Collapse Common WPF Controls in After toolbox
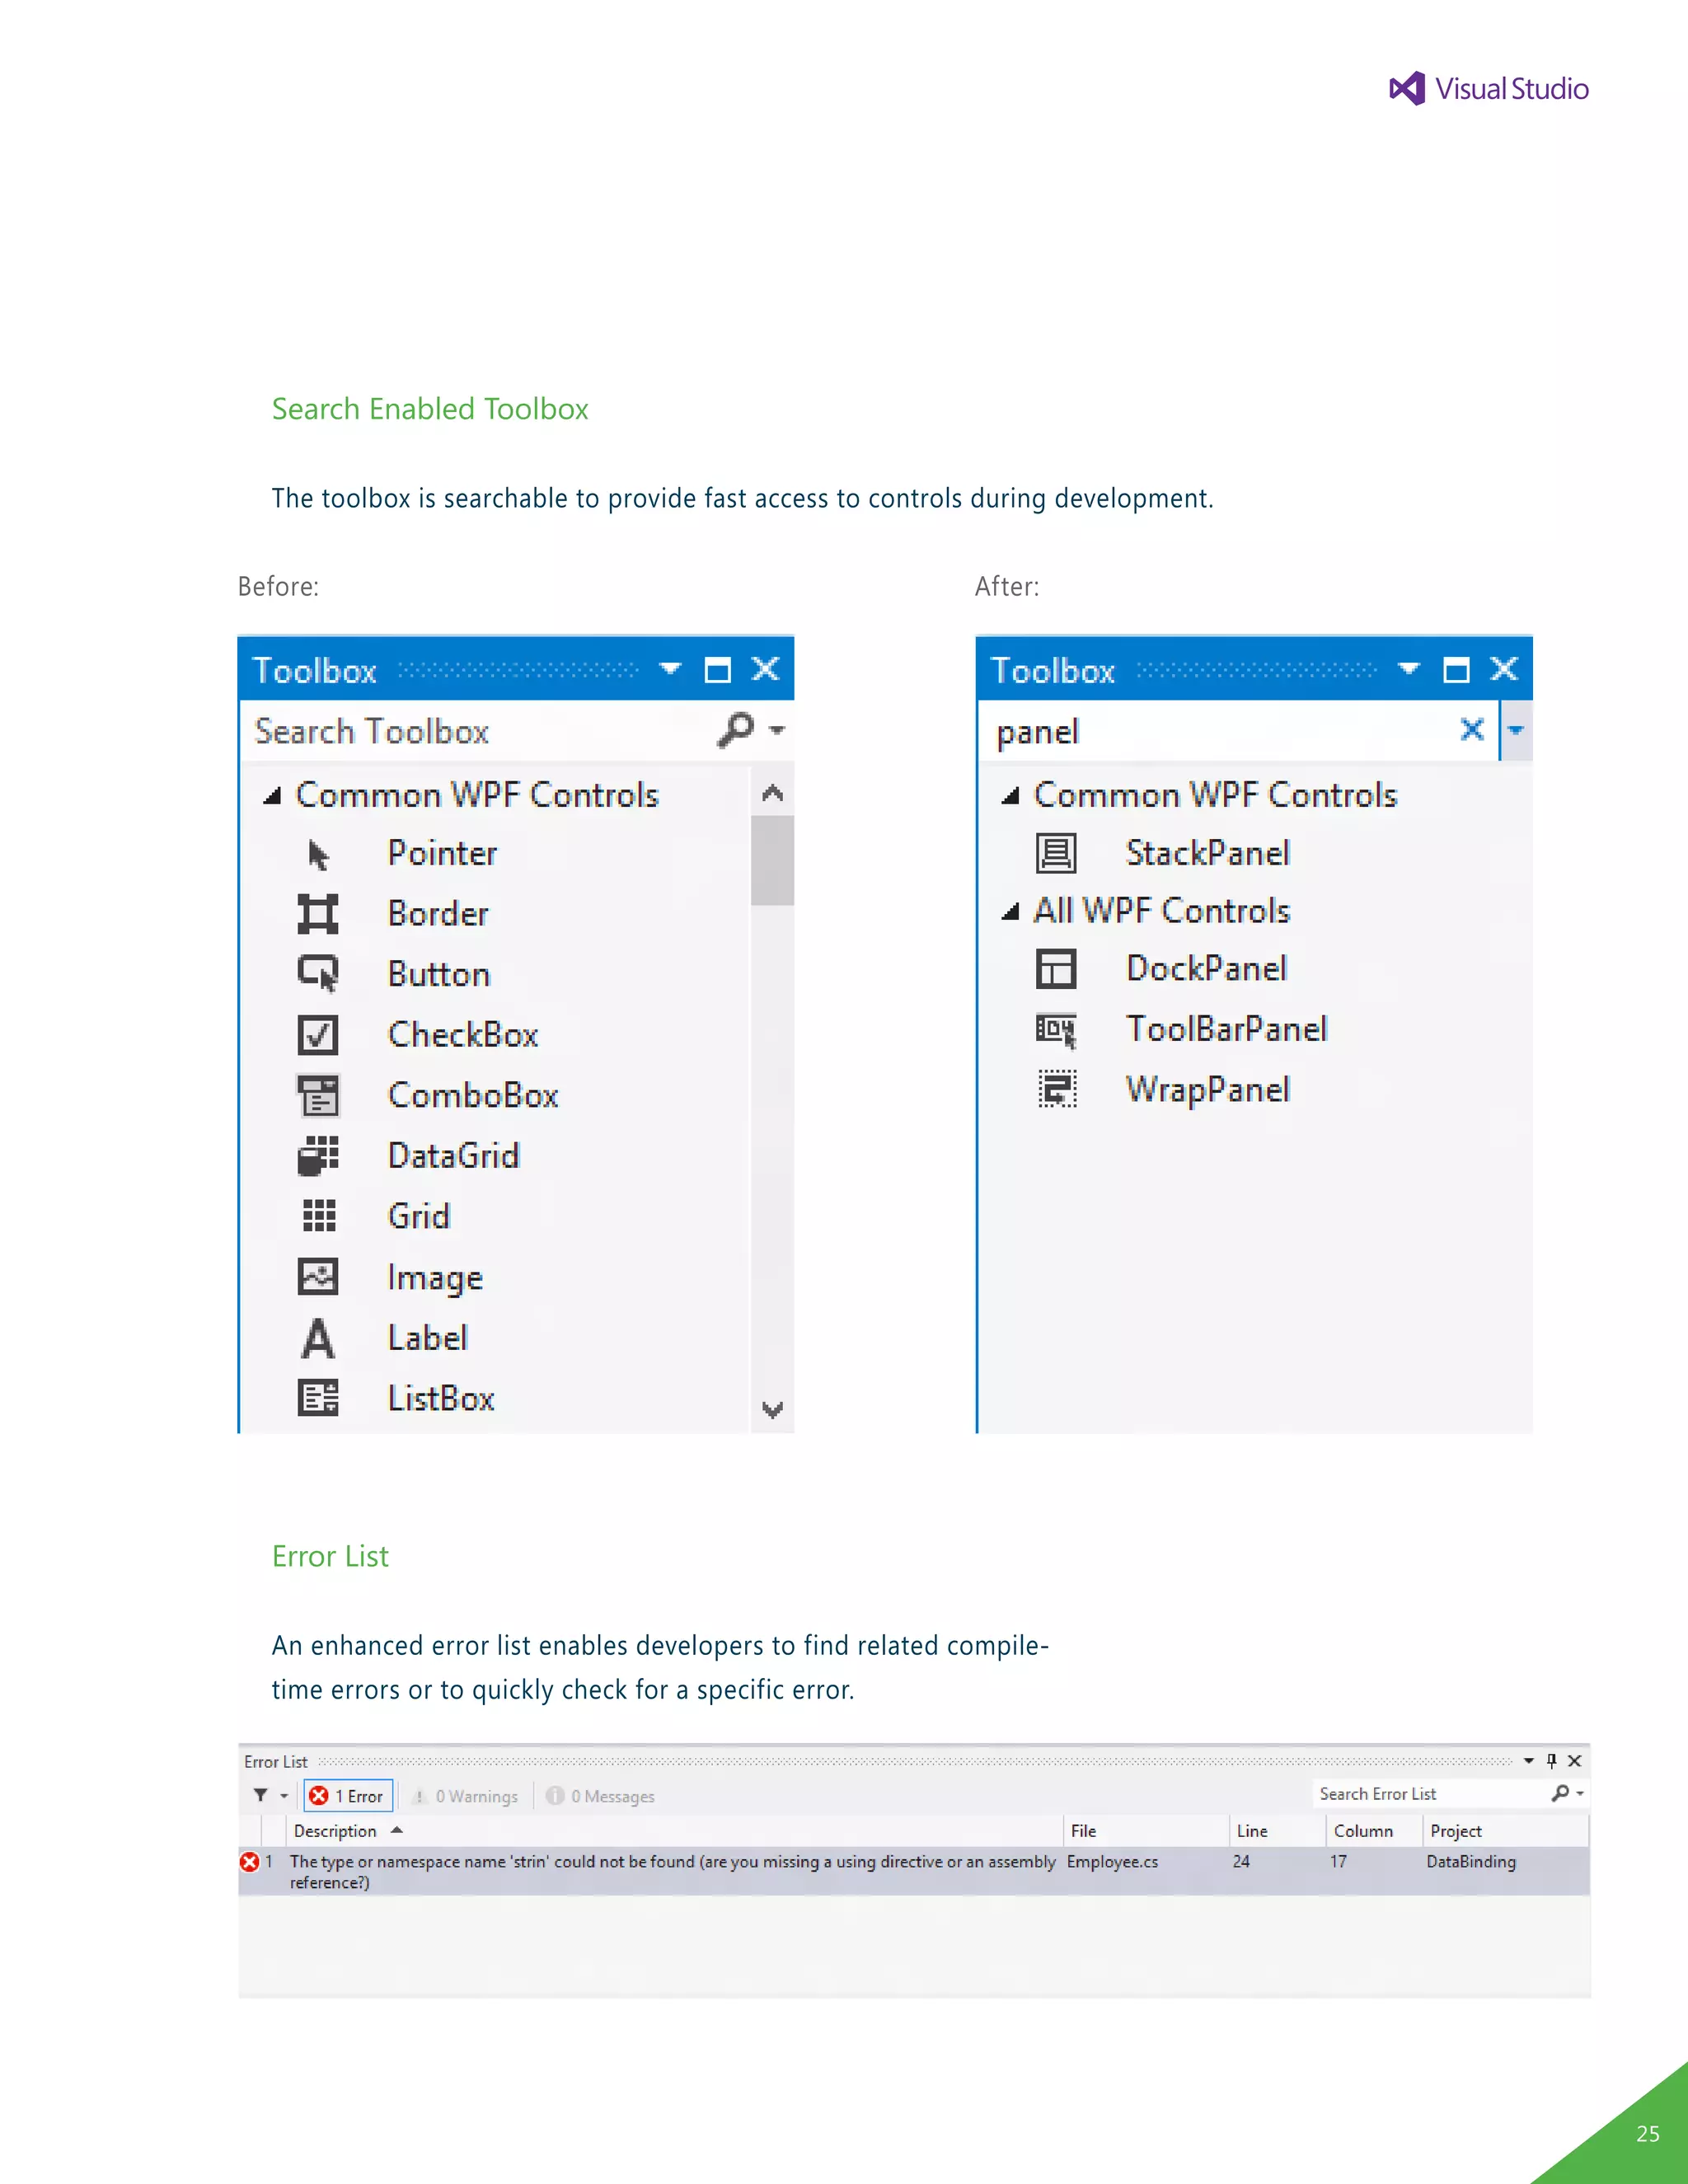Viewport: 1688px width, 2184px height. (1010, 796)
